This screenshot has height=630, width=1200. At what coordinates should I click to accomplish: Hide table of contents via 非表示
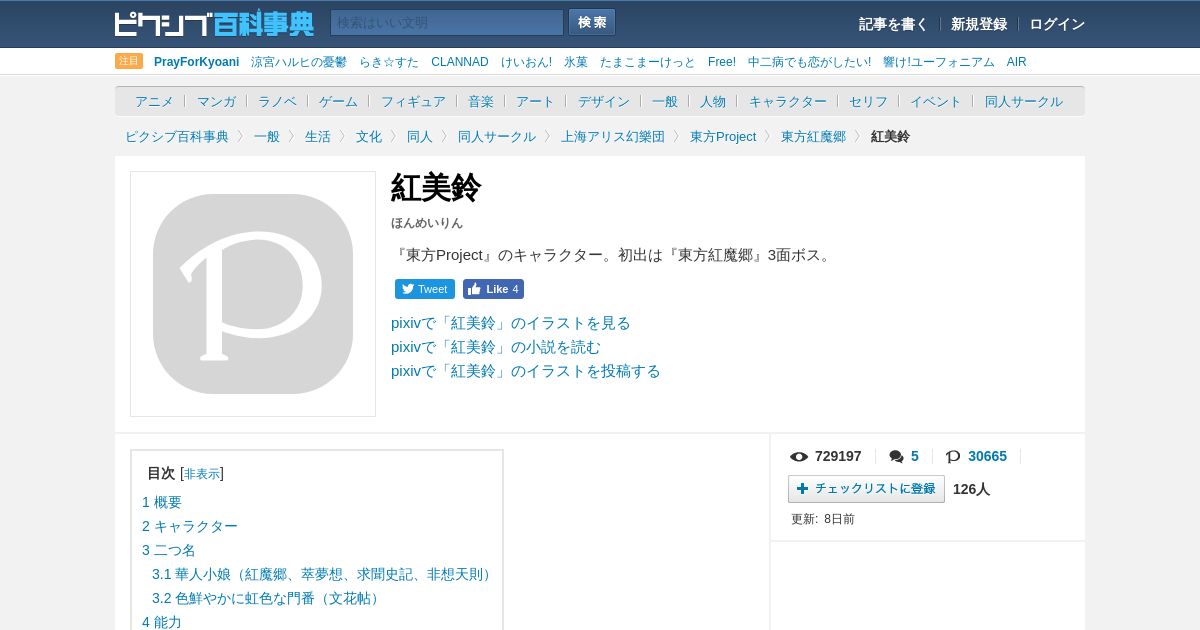pos(202,474)
